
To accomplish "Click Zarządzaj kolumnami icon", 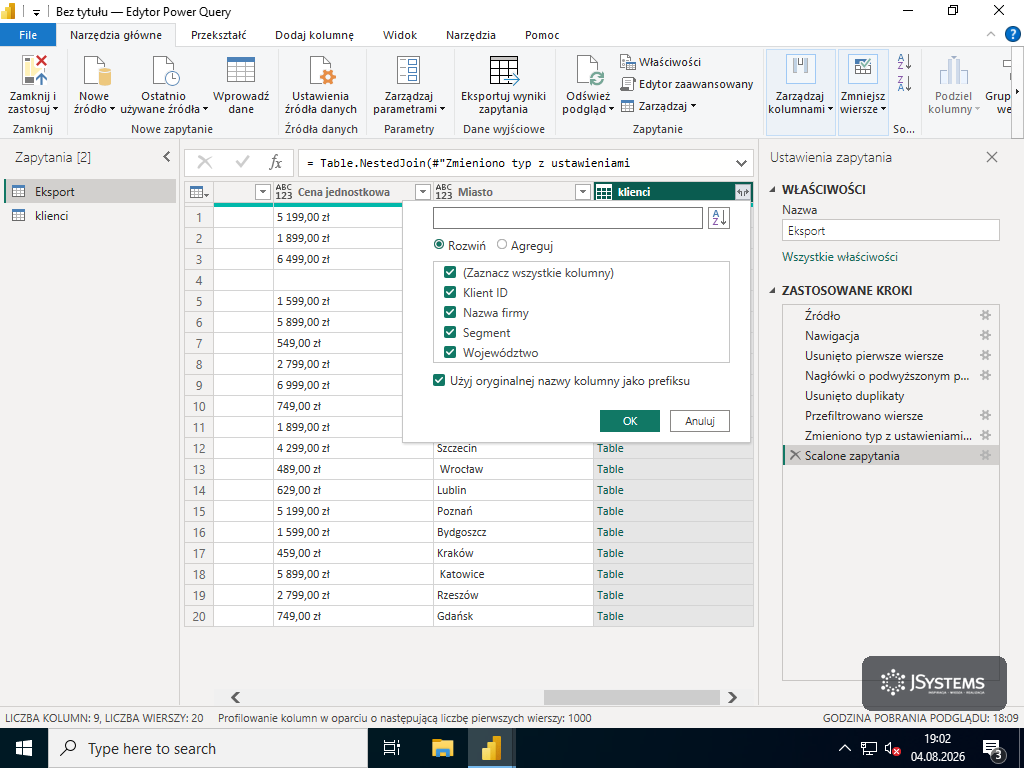I will coord(800,70).
